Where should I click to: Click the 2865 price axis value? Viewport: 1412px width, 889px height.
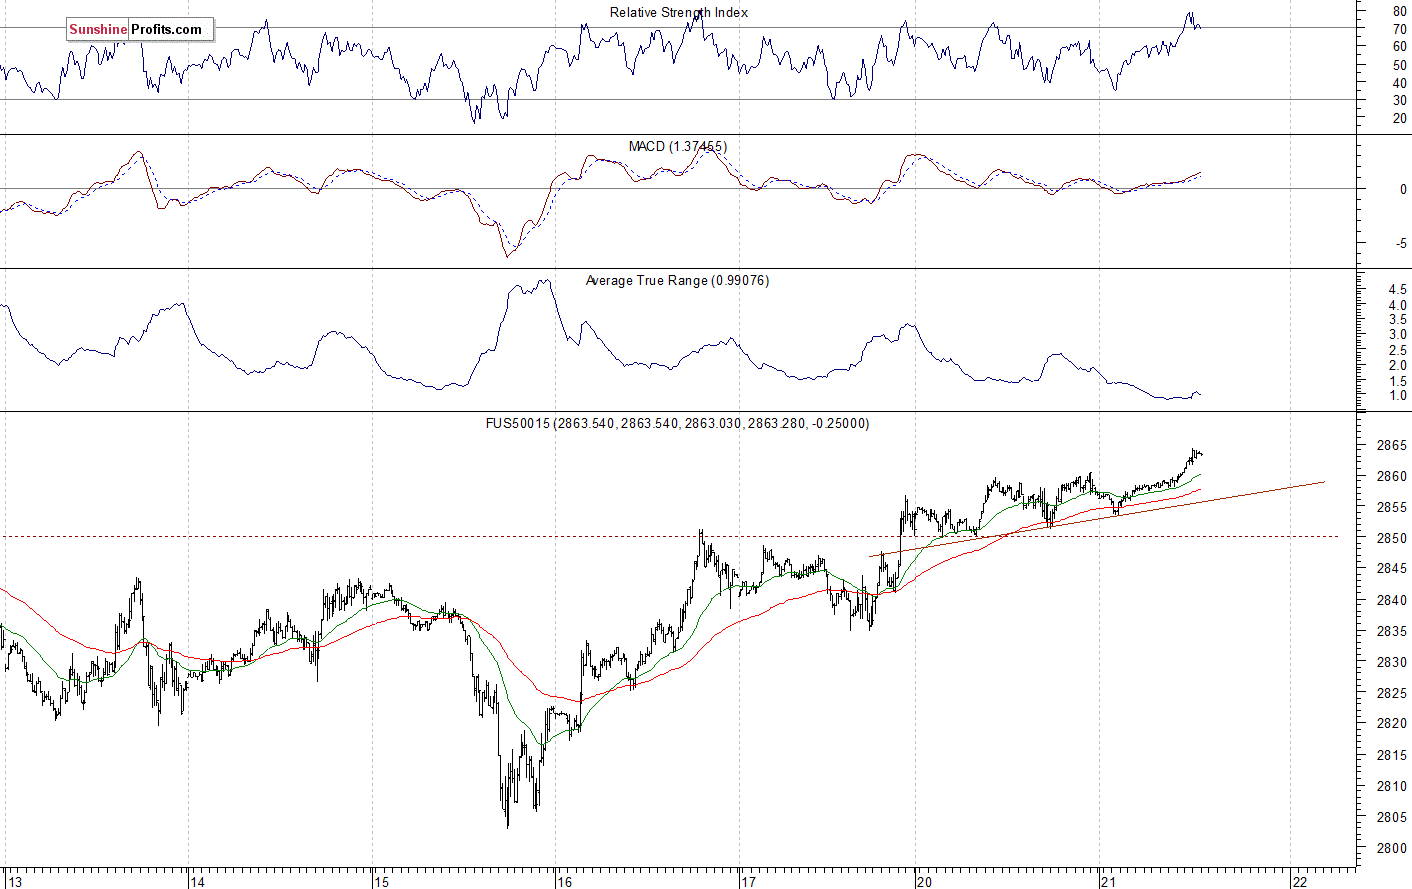point(1392,445)
